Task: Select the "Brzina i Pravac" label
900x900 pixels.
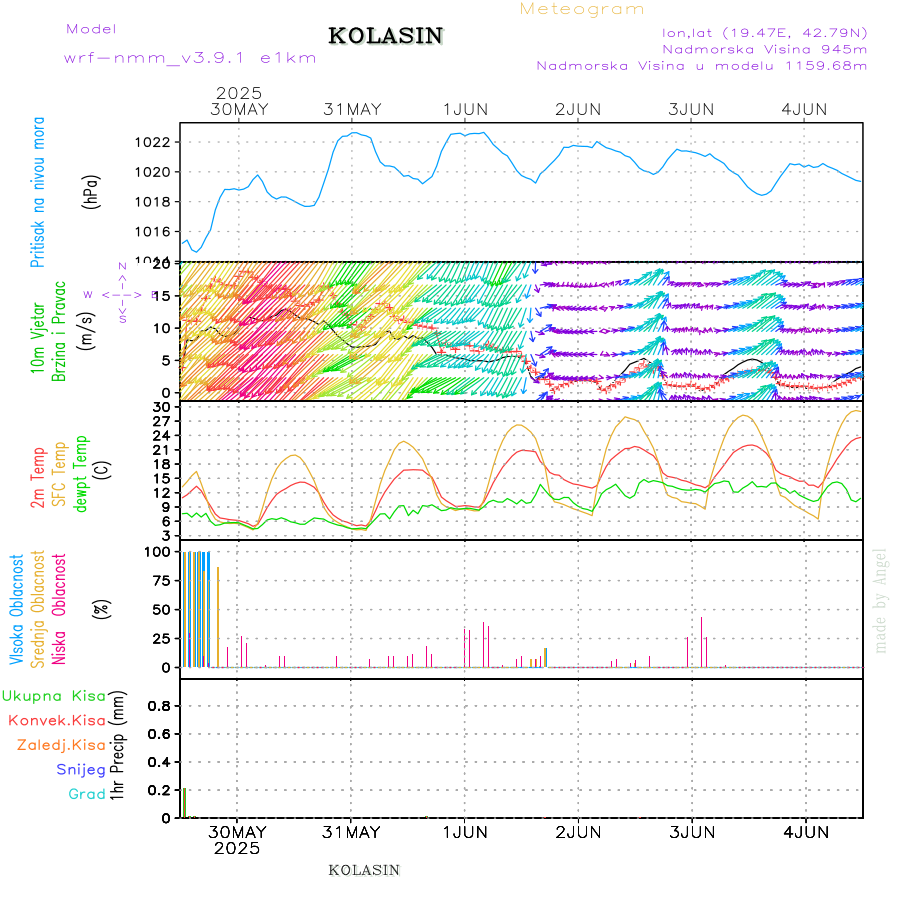Action: click(x=59, y=331)
